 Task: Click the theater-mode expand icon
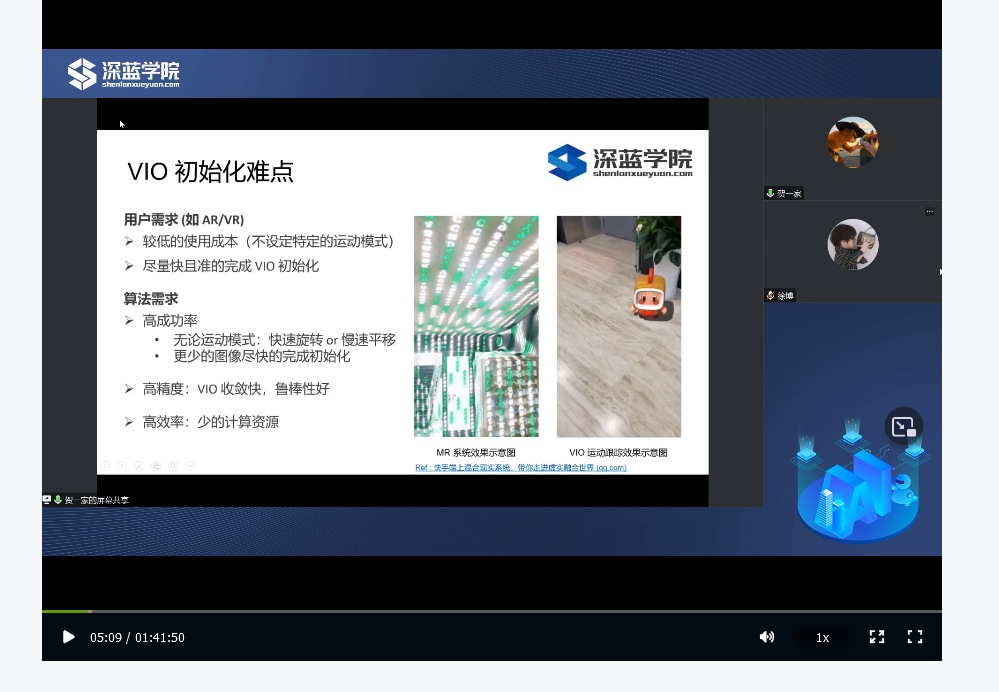click(877, 637)
